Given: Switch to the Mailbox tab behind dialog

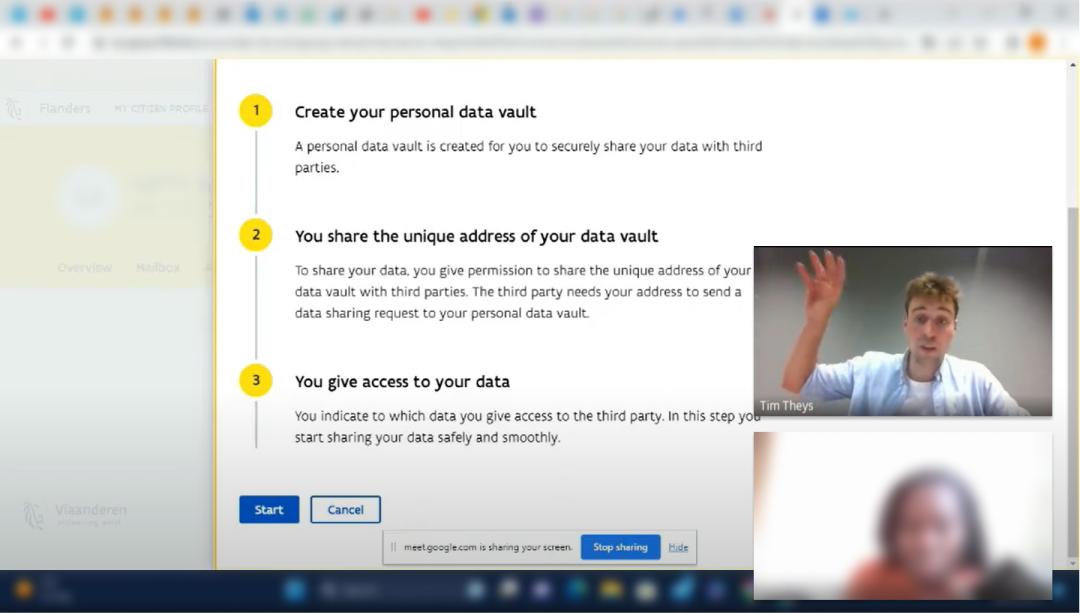Looking at the screenshot, I should [x=158, y=267].
